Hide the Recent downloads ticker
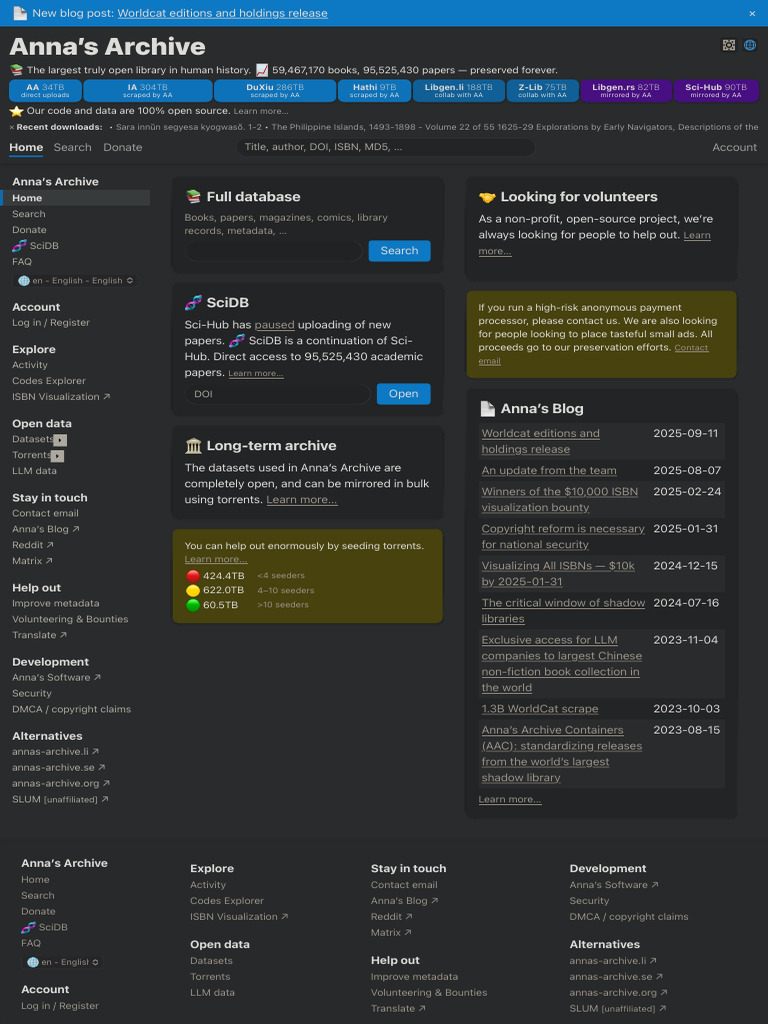 pos(12,127)
